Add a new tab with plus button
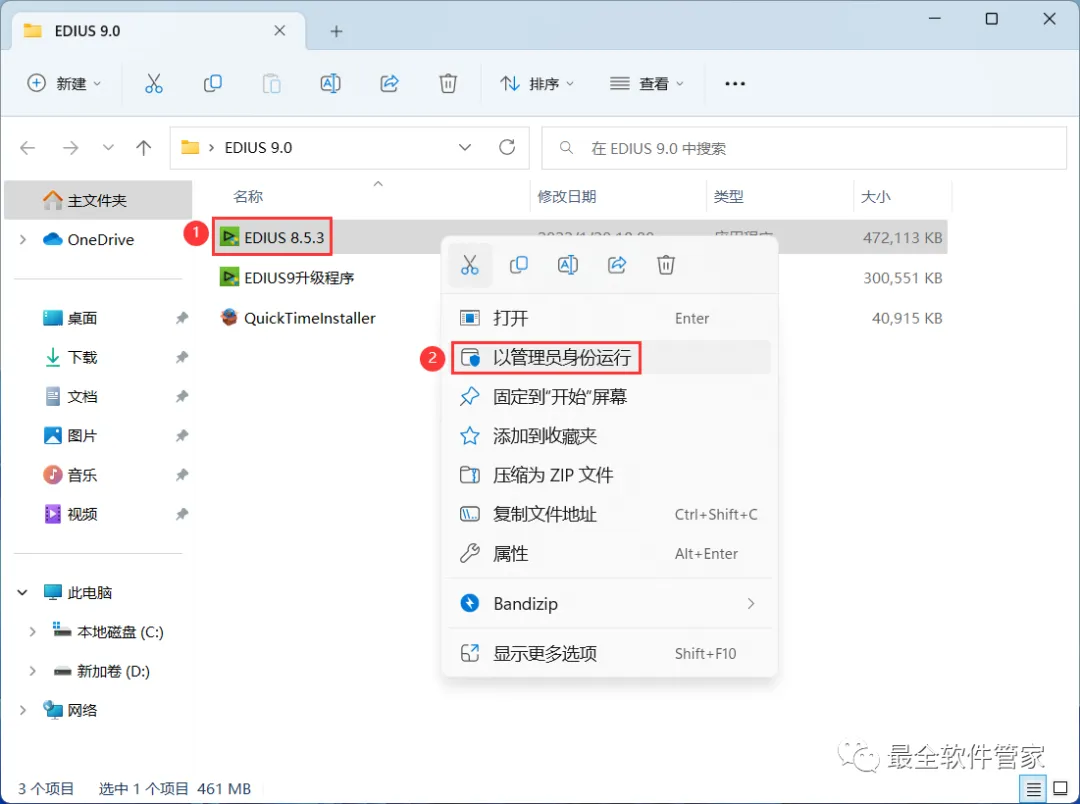The image size is (1080, 804). [336, 31]
